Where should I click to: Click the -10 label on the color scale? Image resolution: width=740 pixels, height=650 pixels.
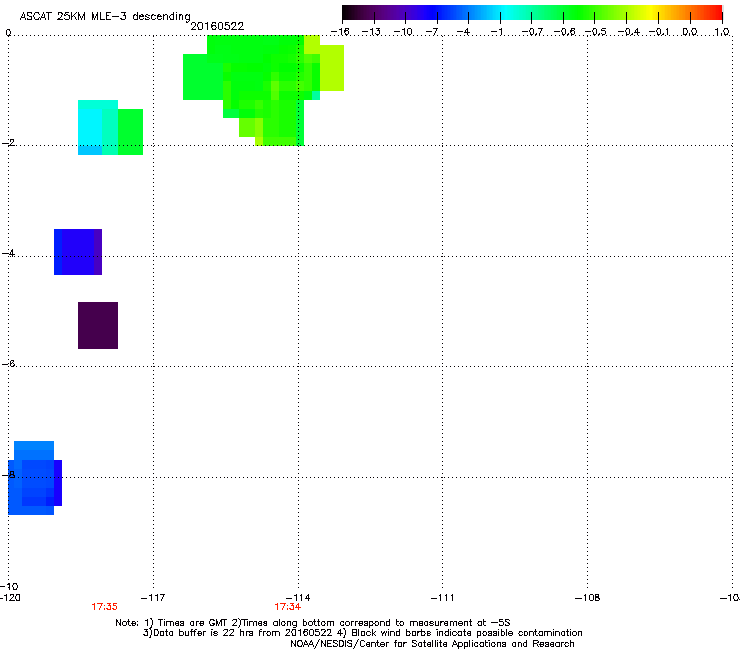403,32
